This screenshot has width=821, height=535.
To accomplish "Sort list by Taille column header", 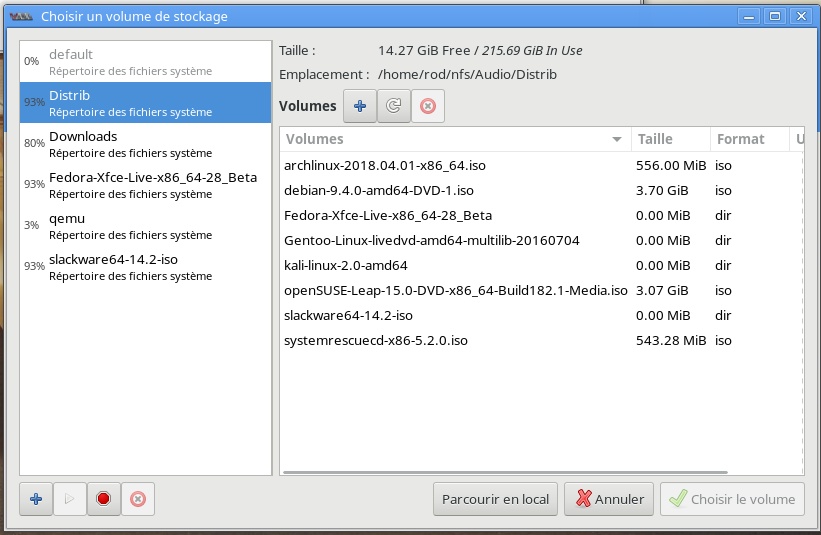I will (669, 139).
